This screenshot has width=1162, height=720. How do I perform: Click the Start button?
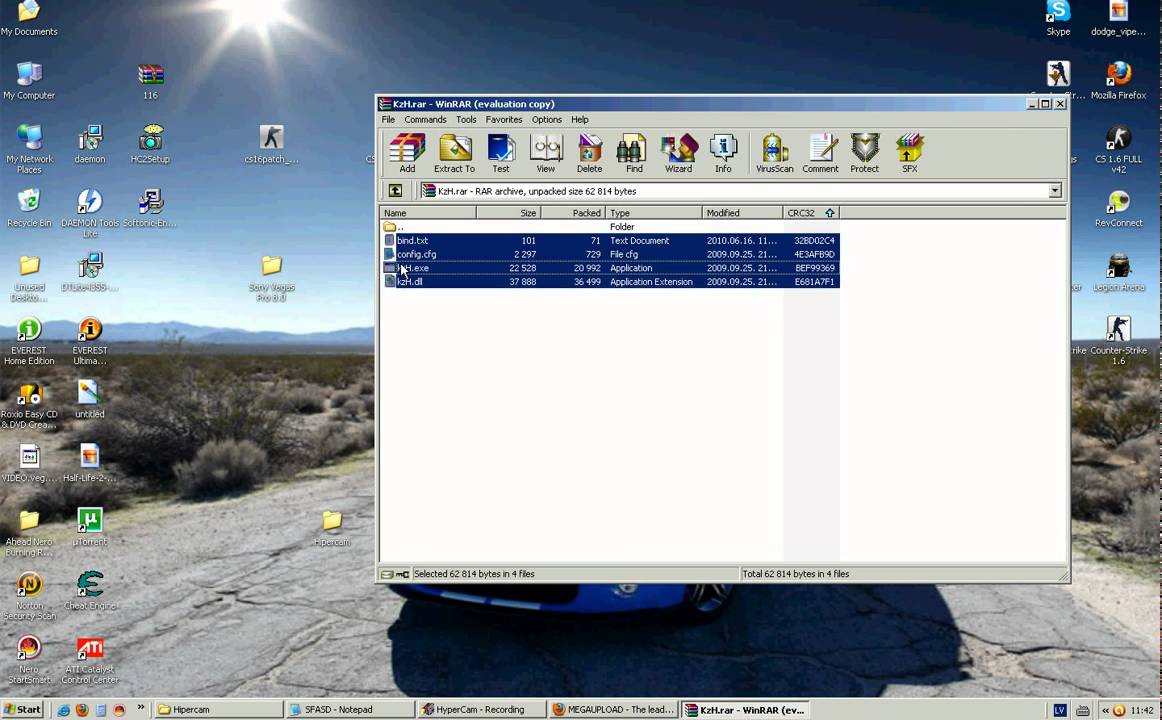point(22,710)
